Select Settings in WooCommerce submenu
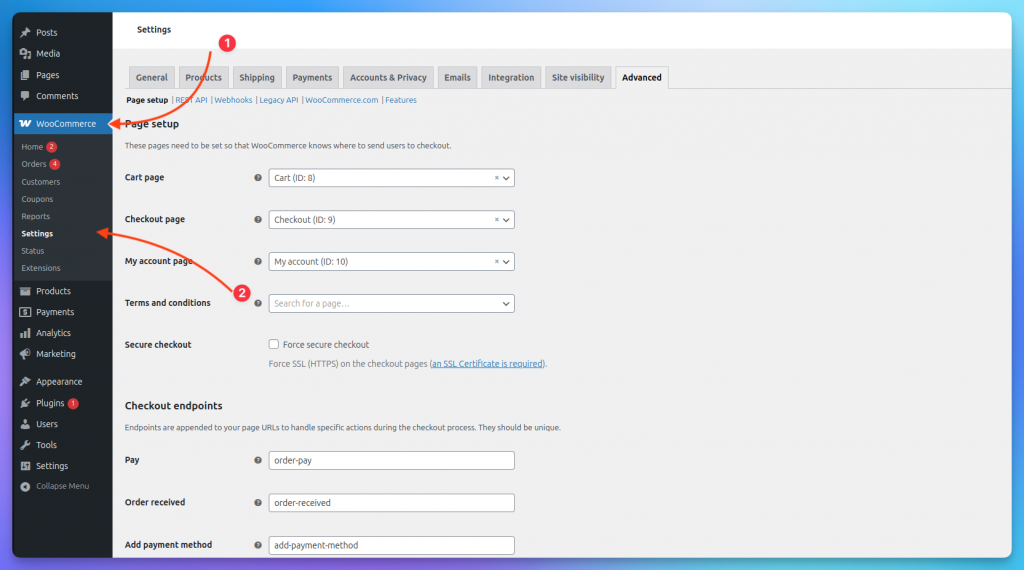This screenshot has height=570, width=1024. (x=37, y=234)
